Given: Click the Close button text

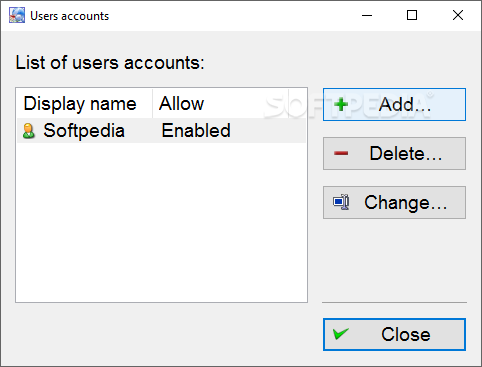Looking at the screenshot, I should click(x=406, y=334).
